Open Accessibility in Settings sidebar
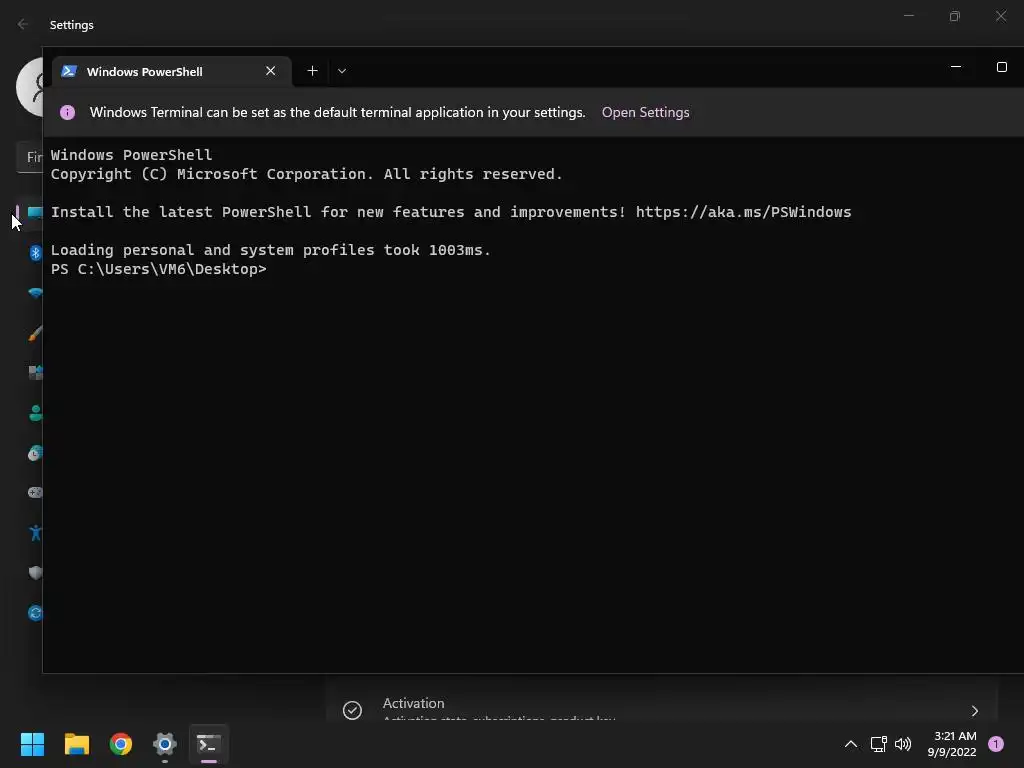The image size is (1024, 768). [35, 533]
